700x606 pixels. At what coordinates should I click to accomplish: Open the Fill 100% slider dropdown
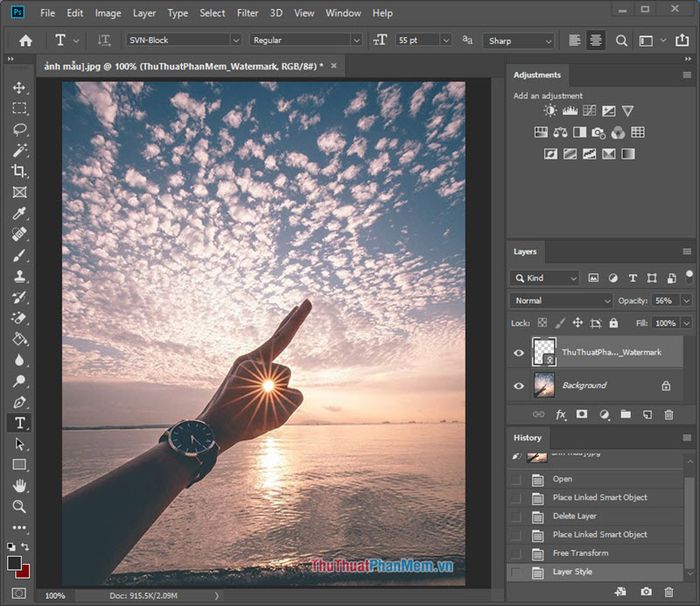pyautogui.click(x=686, y=323)
